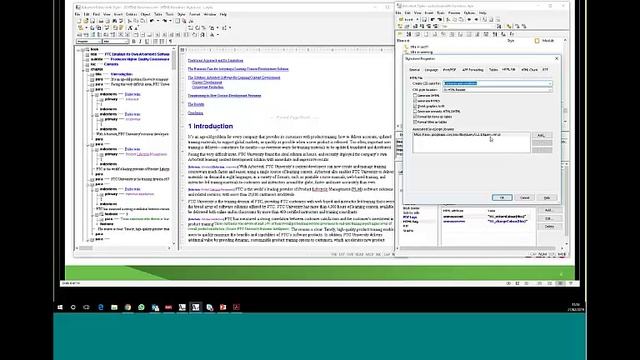This screenshot has width=640, height=360.
Task: Toggle Format list items as tables checkbox
Action: [x=415, y=117]
